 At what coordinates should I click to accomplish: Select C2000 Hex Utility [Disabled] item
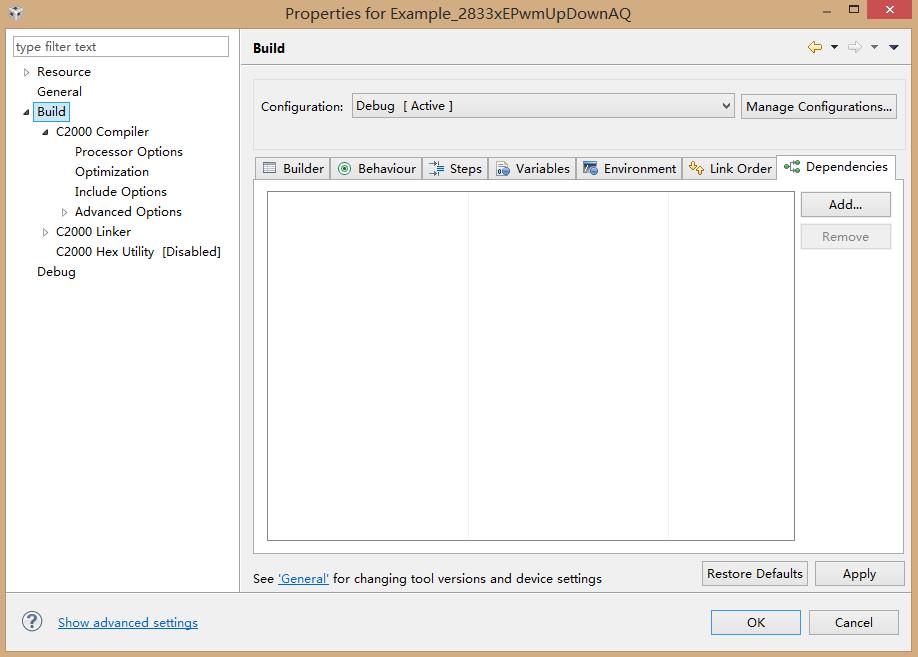click(138, 252)
